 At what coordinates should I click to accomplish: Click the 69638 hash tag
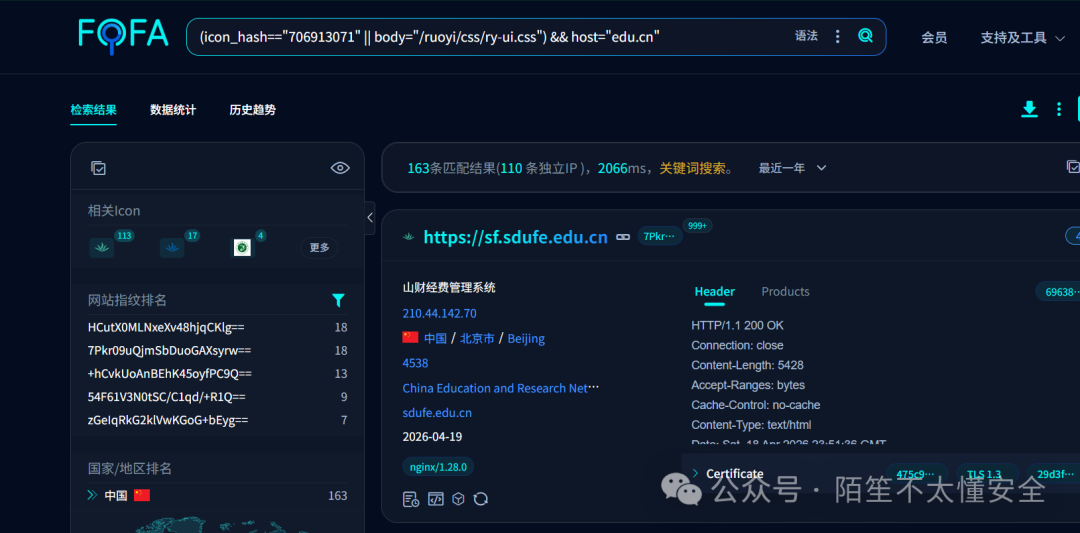click(x=1058, y=292)
